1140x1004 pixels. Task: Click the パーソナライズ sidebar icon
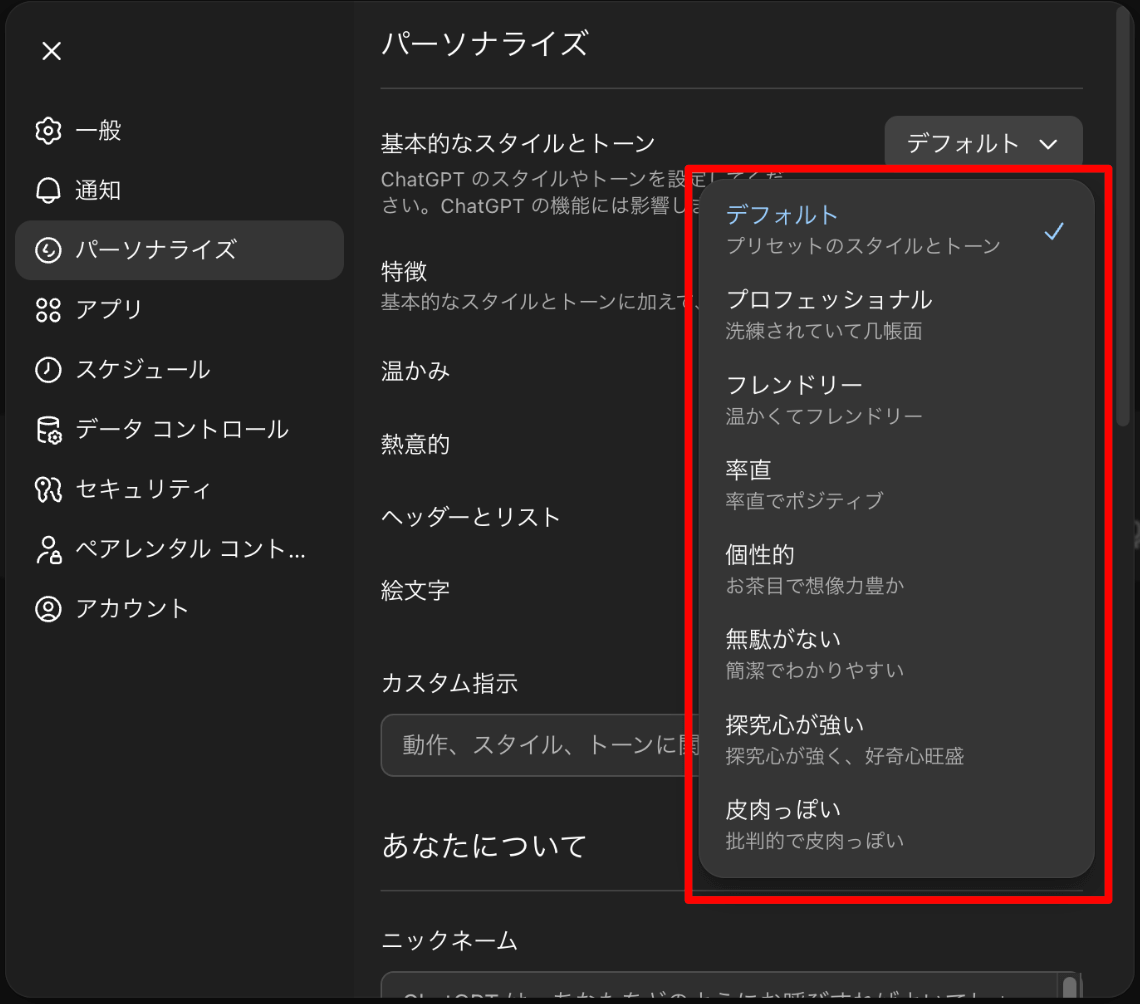pyautogui.click(x=48, y=250)
